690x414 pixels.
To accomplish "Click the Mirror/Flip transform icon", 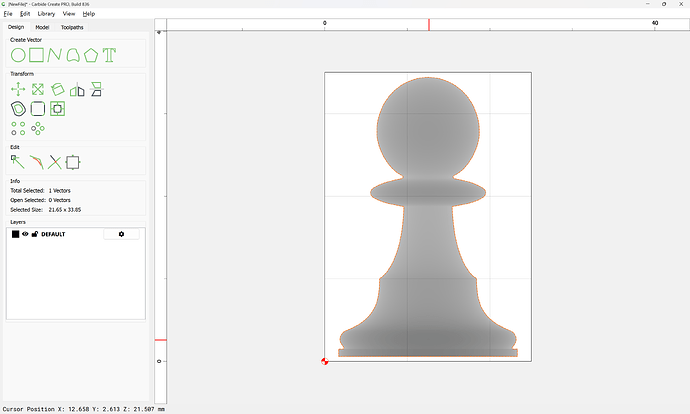I will [77, 90].
